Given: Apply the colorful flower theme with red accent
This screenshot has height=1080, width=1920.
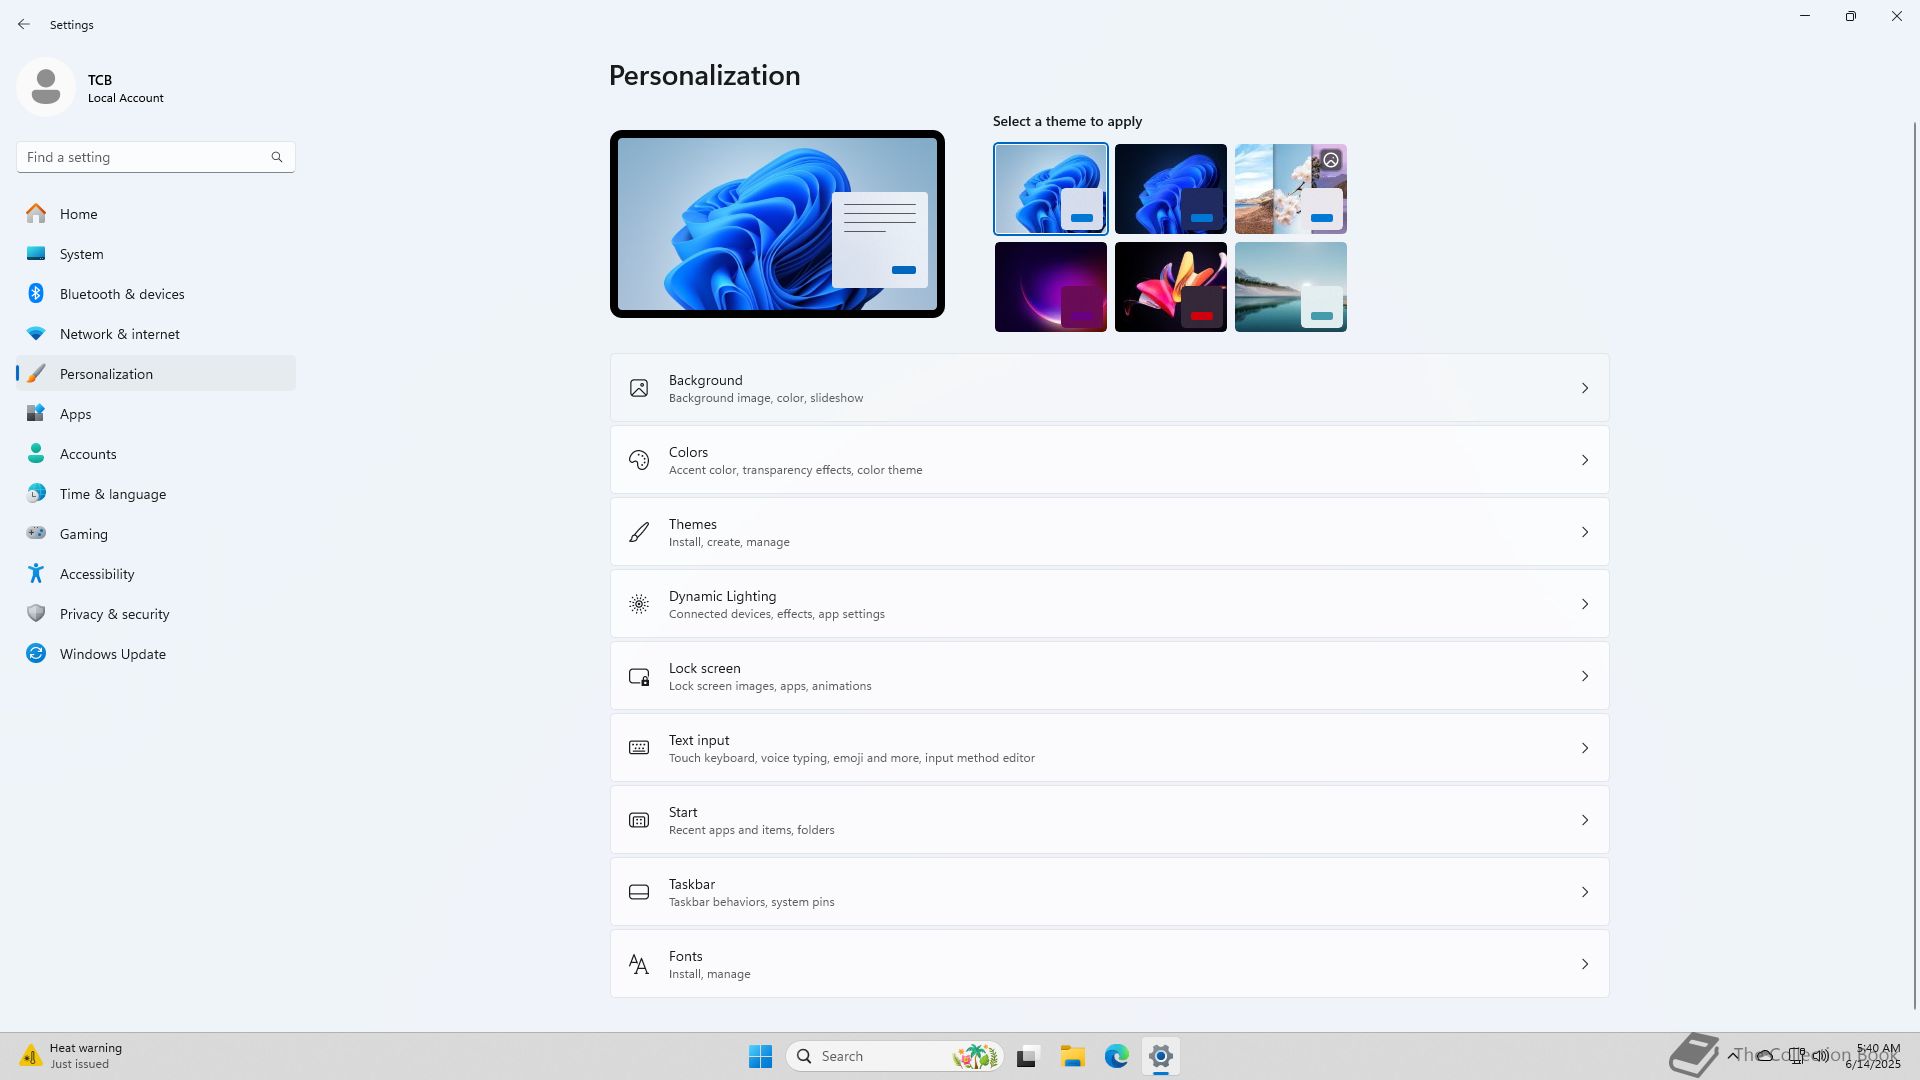Looking at the screenshot, I should pos(1170,287).
